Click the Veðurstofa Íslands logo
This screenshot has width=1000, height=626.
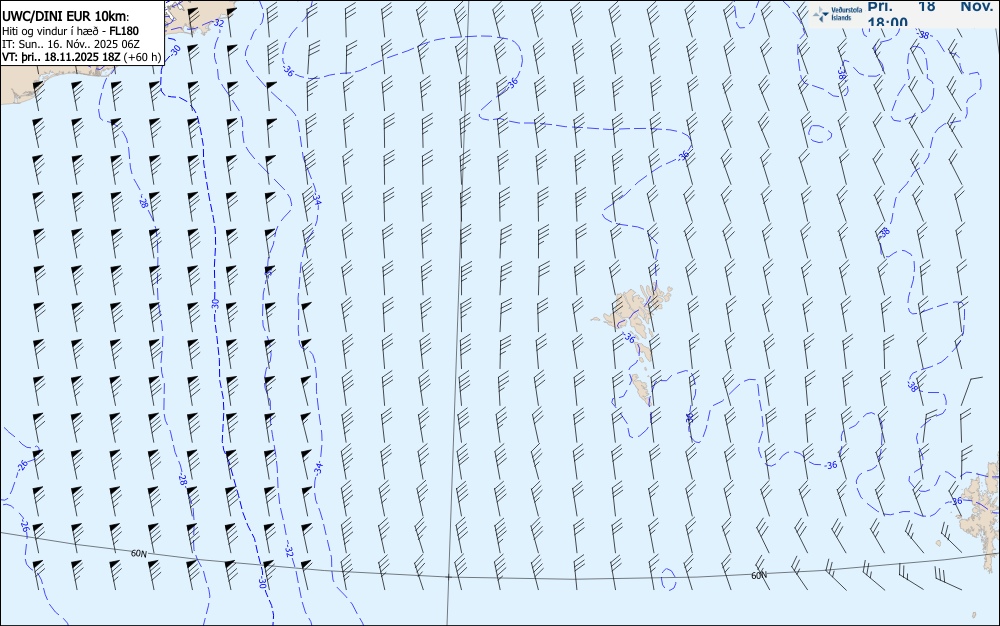pyautogui.click(x=837, y=13)
